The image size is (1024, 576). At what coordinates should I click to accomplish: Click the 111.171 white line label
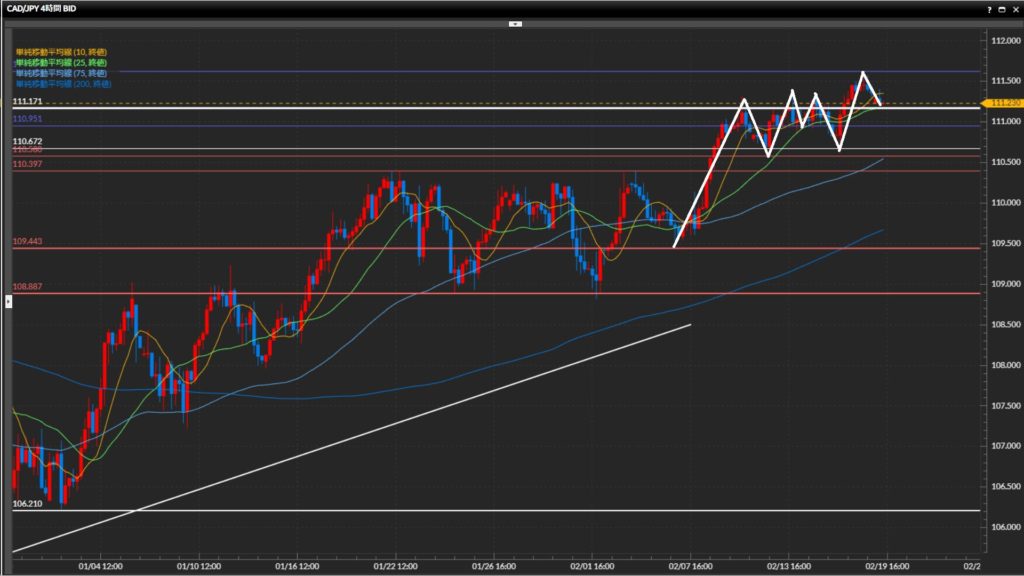click(x=27, y=102)
